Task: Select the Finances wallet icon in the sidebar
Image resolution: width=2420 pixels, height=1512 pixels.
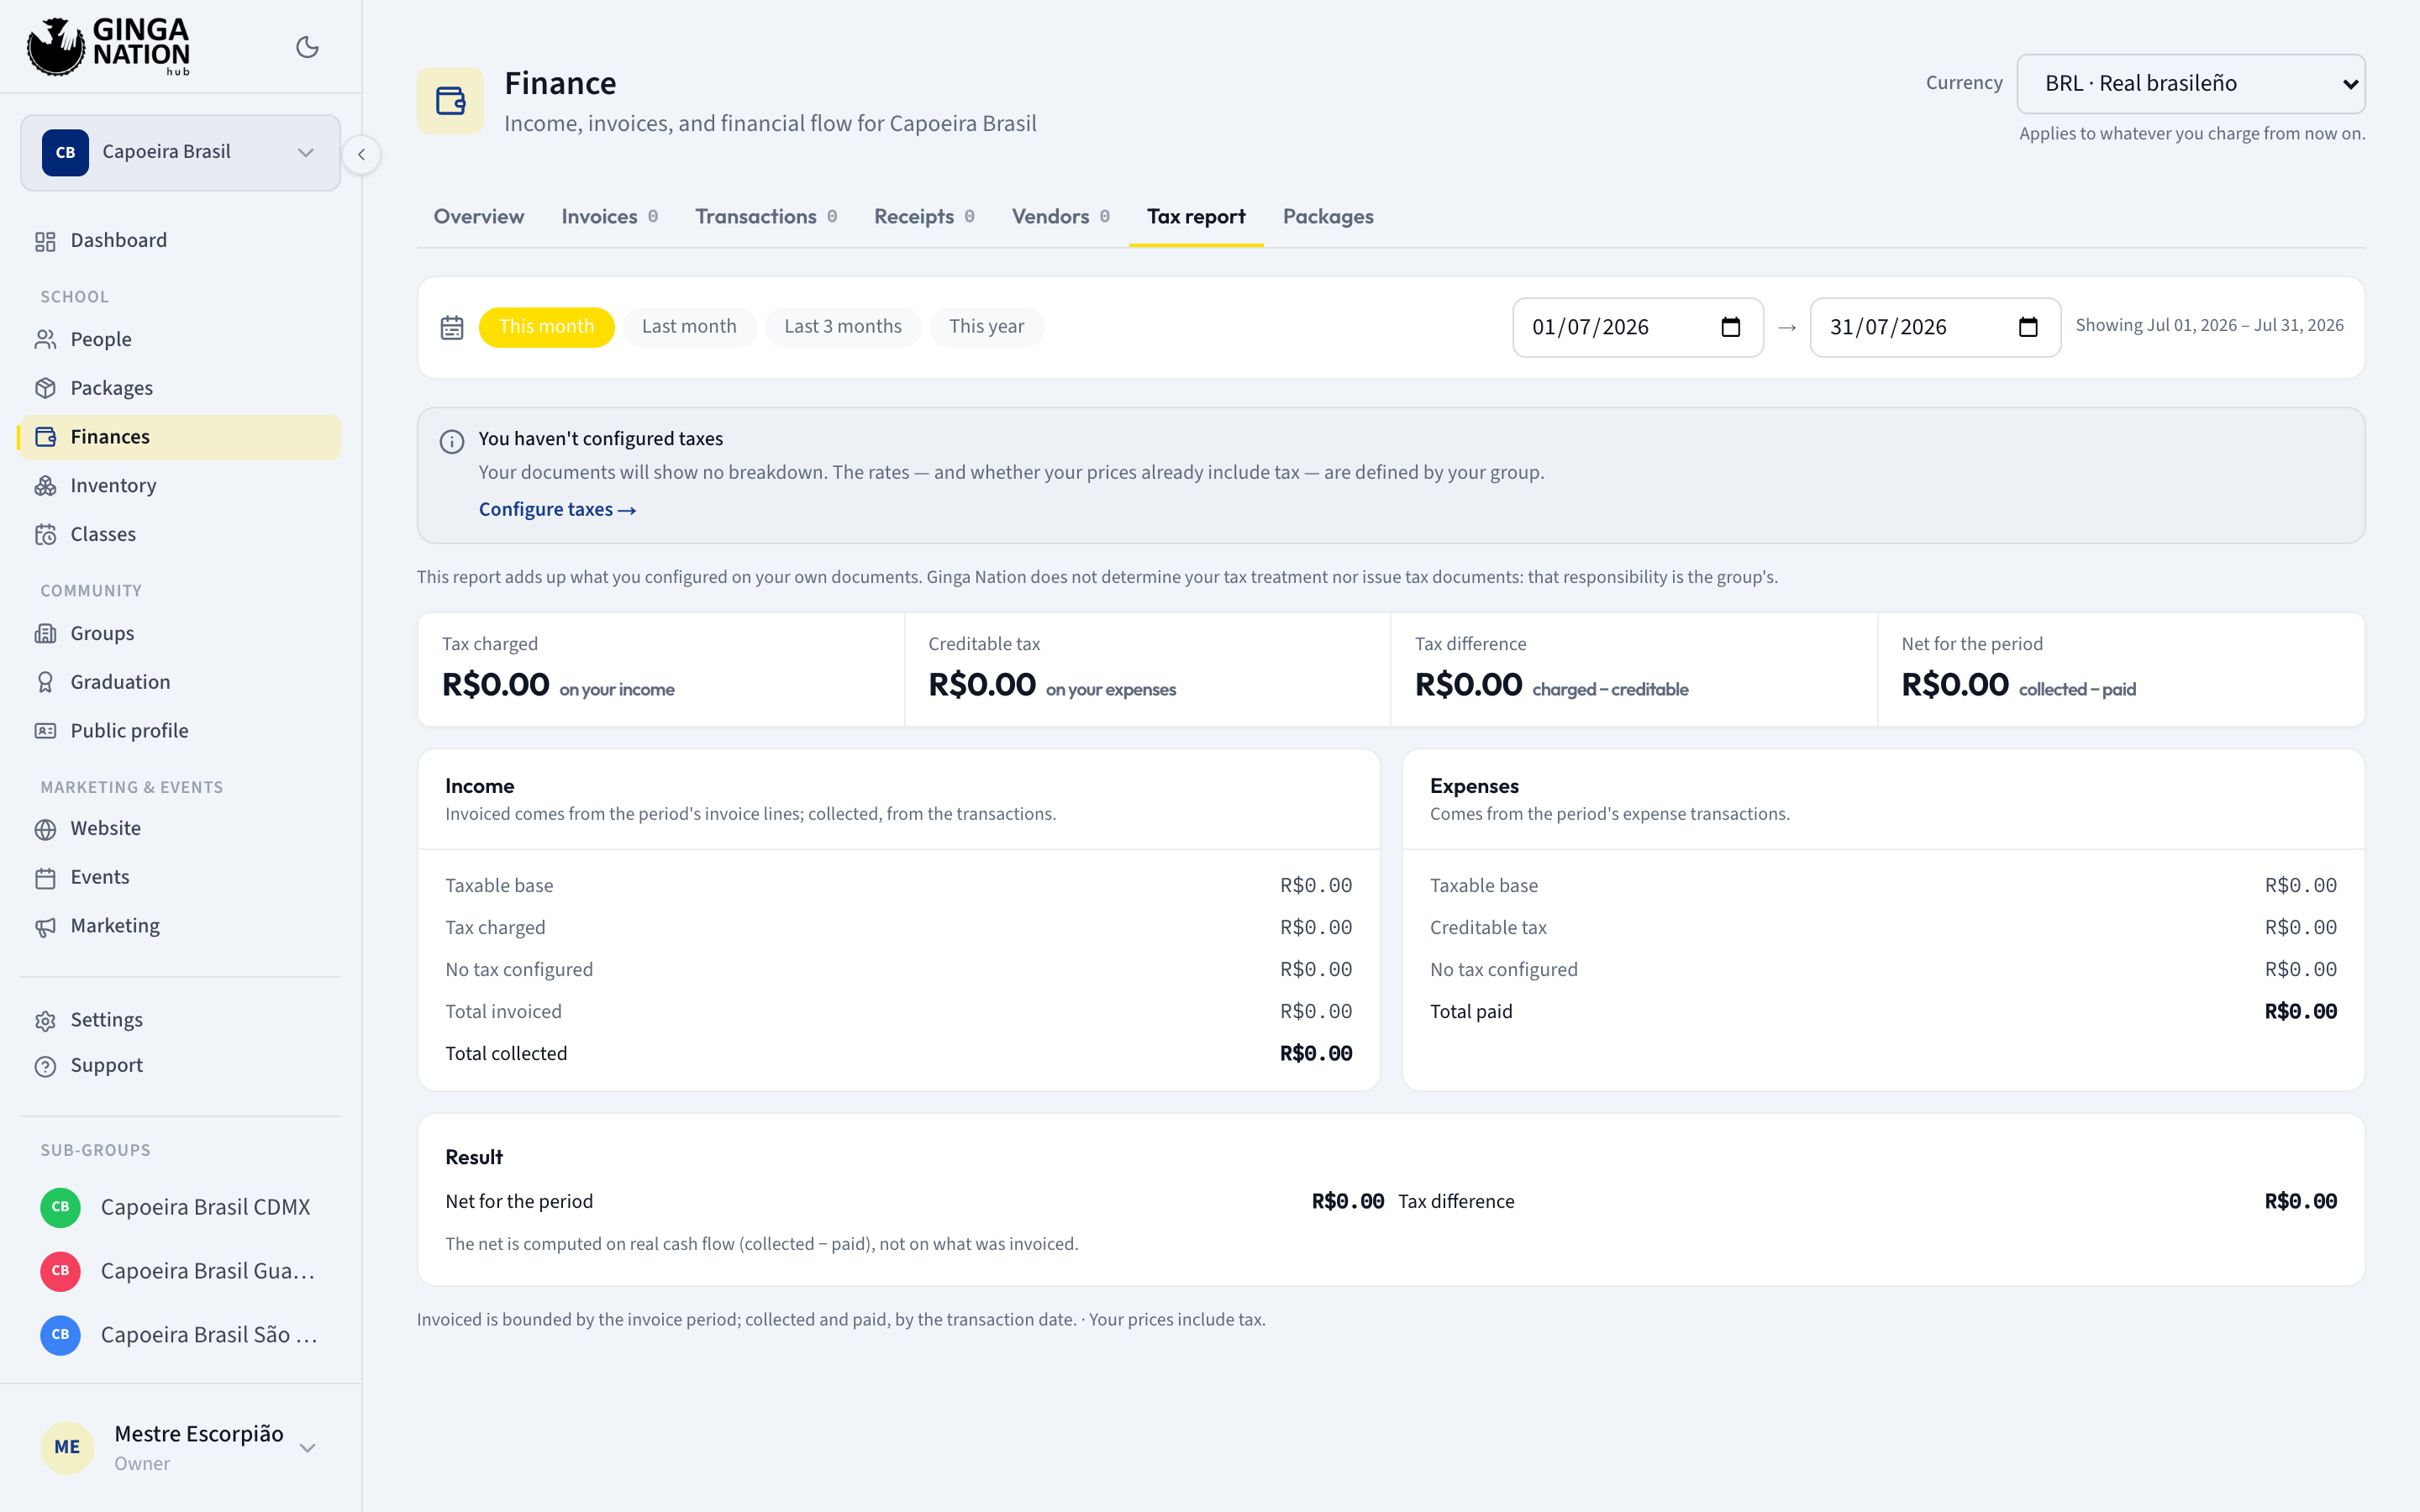Action: tap(45, 437)
